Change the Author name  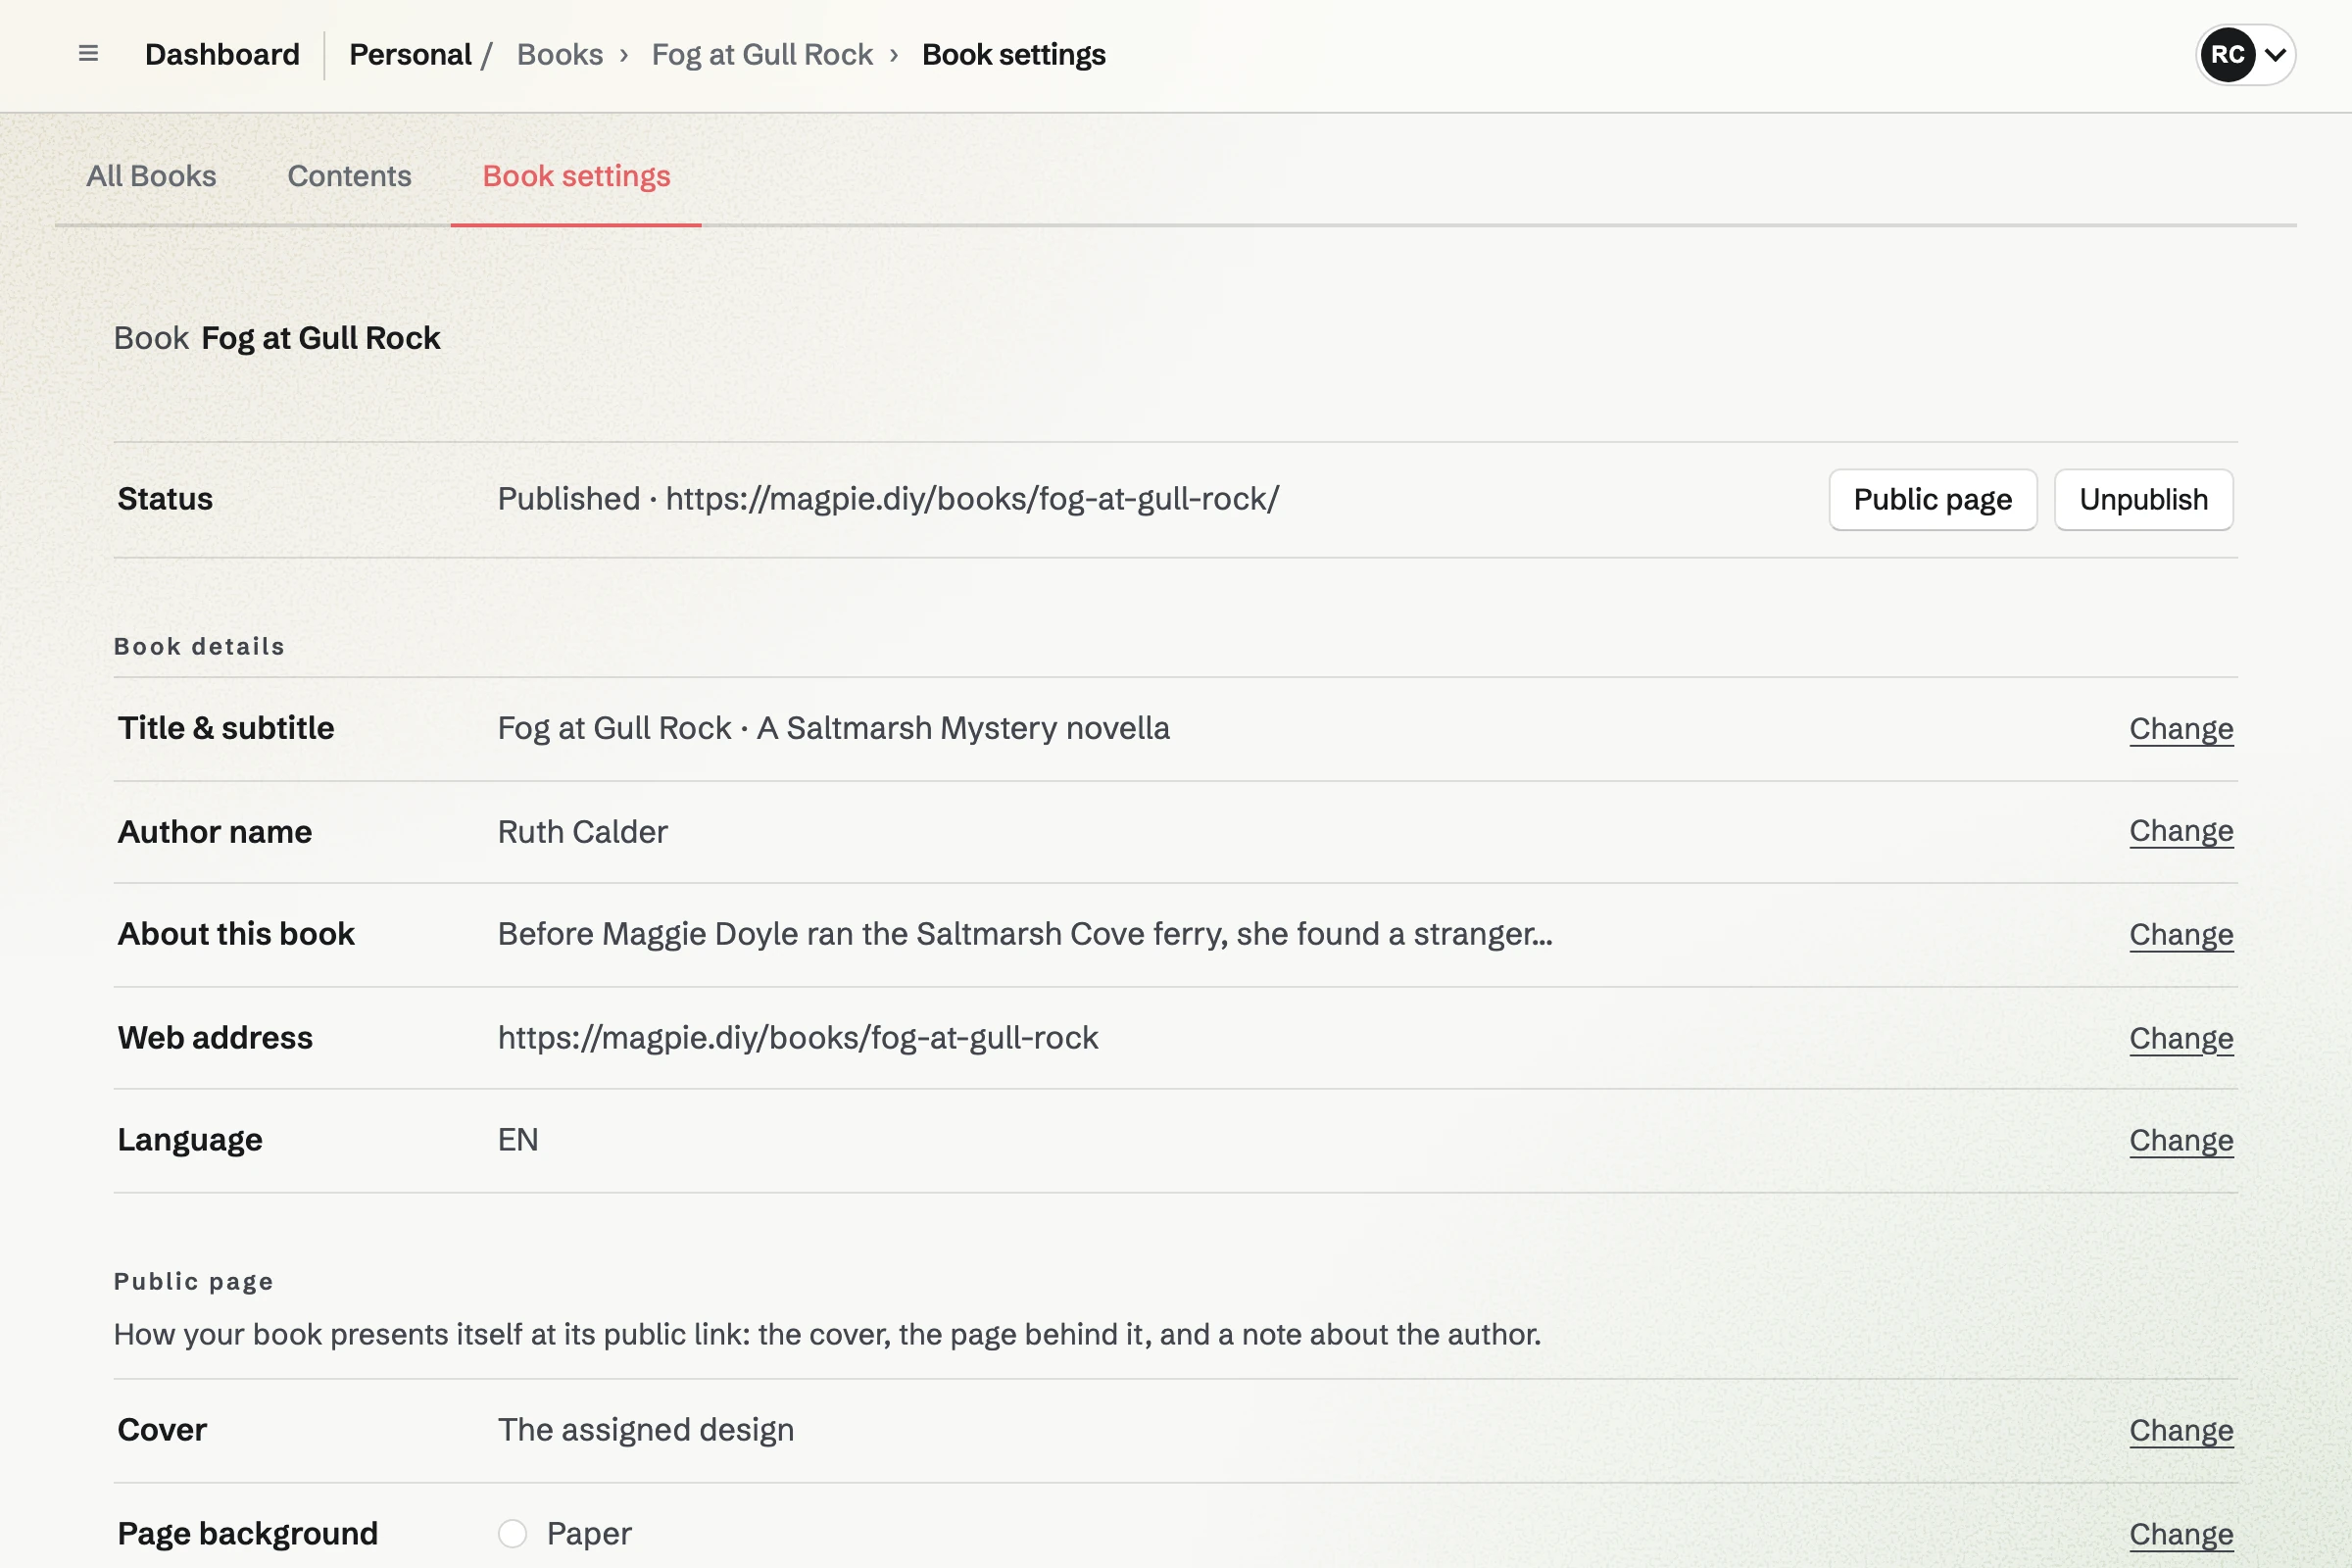(2181, 831)
